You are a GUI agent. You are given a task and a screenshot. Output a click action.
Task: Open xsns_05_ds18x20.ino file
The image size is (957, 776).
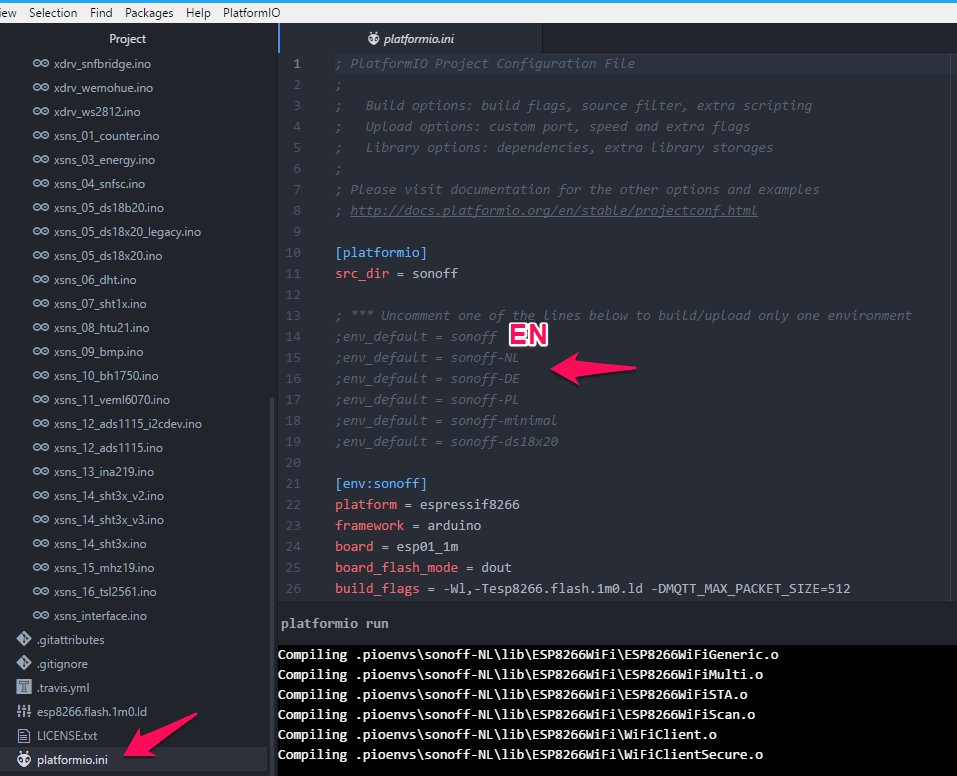pos(108,256)
